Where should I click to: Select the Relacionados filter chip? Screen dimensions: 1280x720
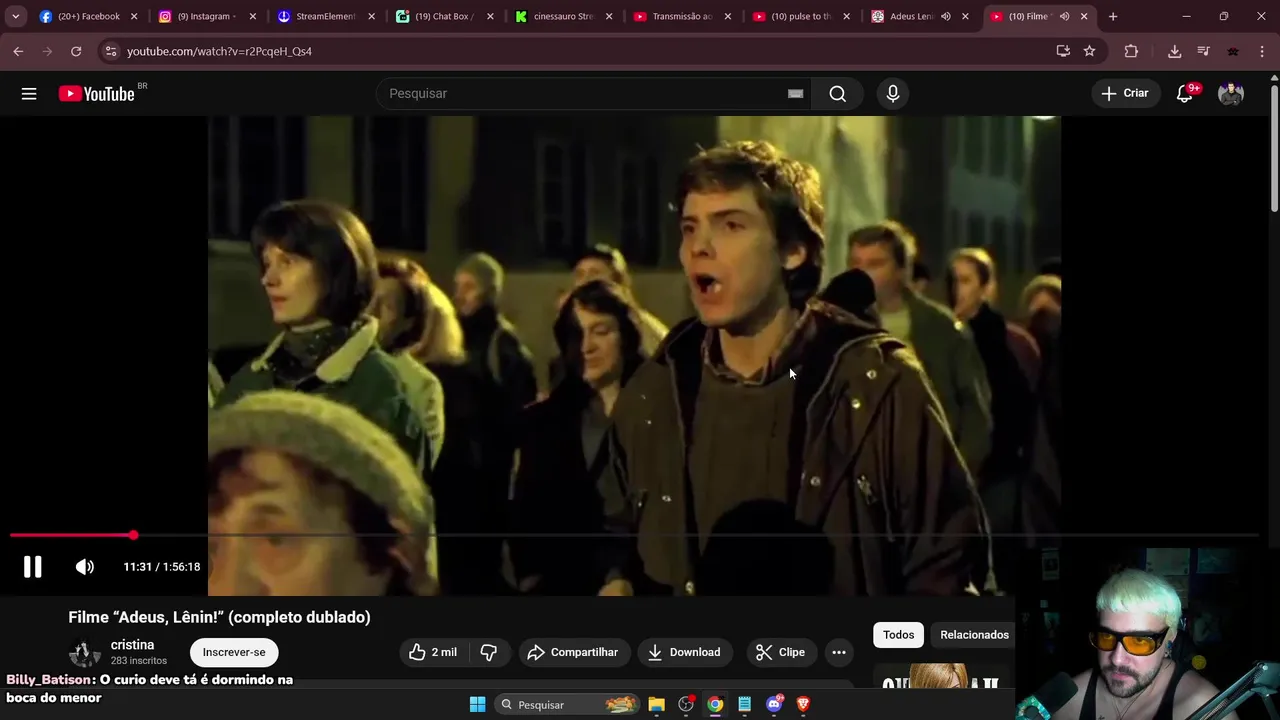[x=974, y=635]
